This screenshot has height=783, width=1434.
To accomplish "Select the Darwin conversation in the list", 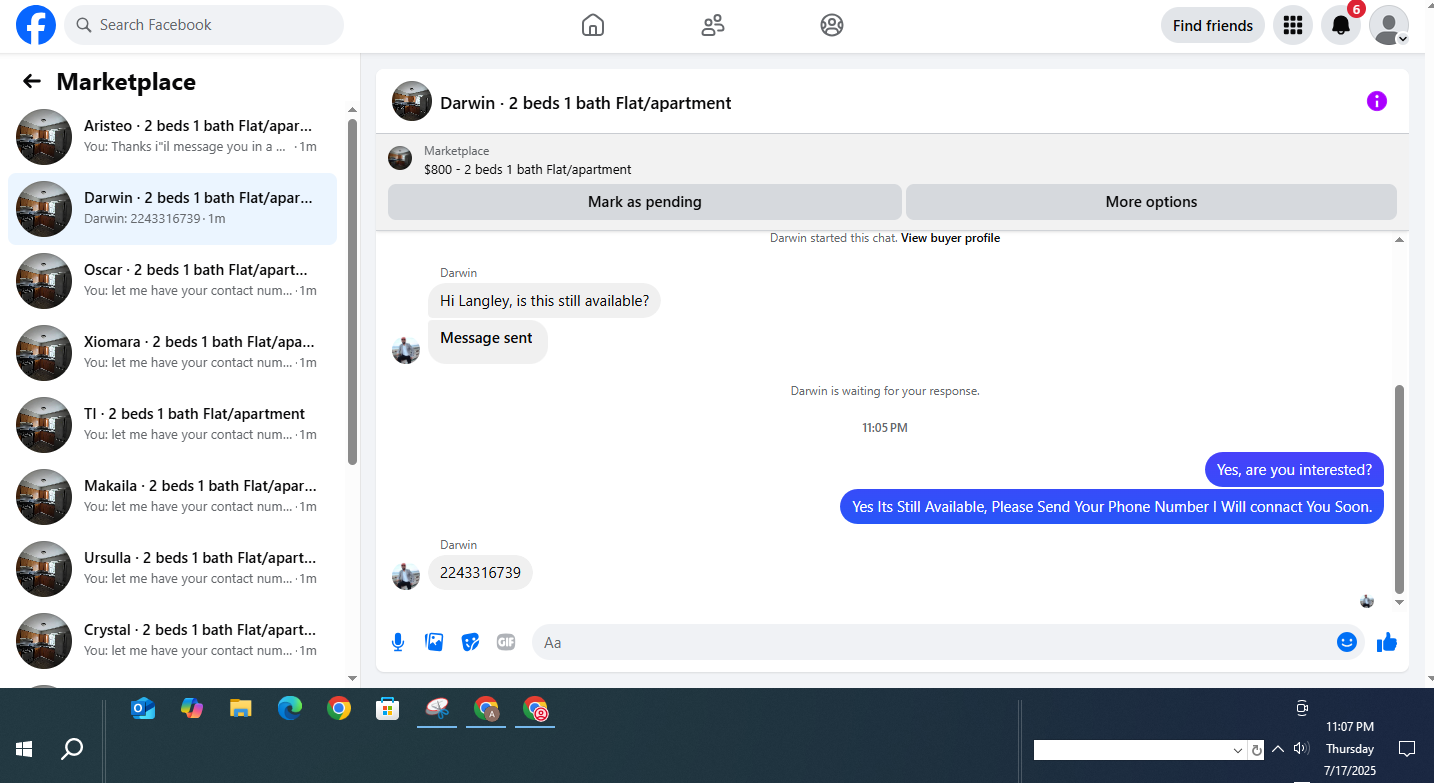I will coord(172,209).
